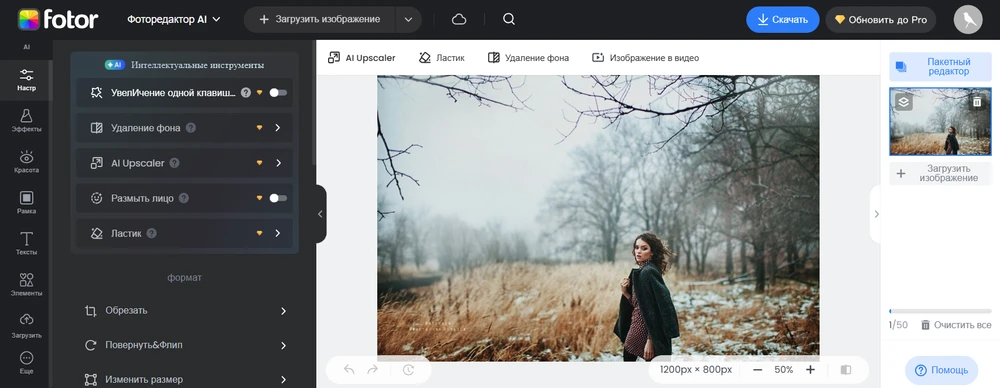Open the cloud storage icon

coord(459,20)
